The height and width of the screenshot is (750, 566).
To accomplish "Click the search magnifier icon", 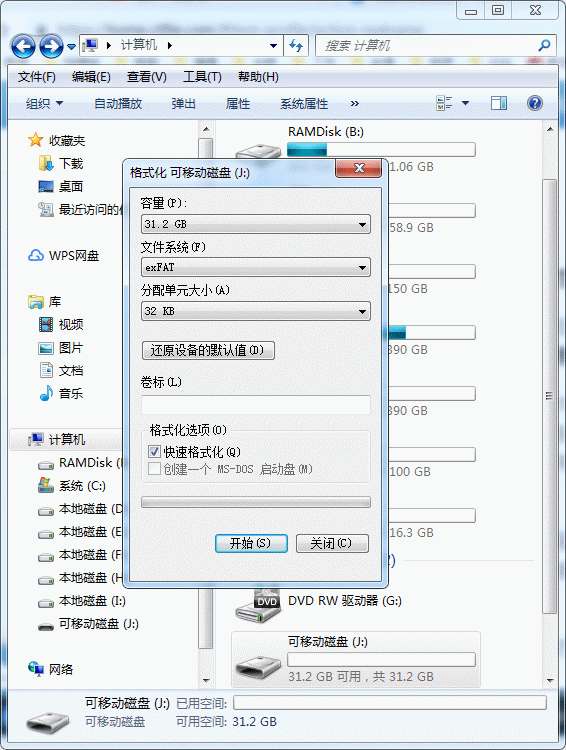I will coord(544,46).
